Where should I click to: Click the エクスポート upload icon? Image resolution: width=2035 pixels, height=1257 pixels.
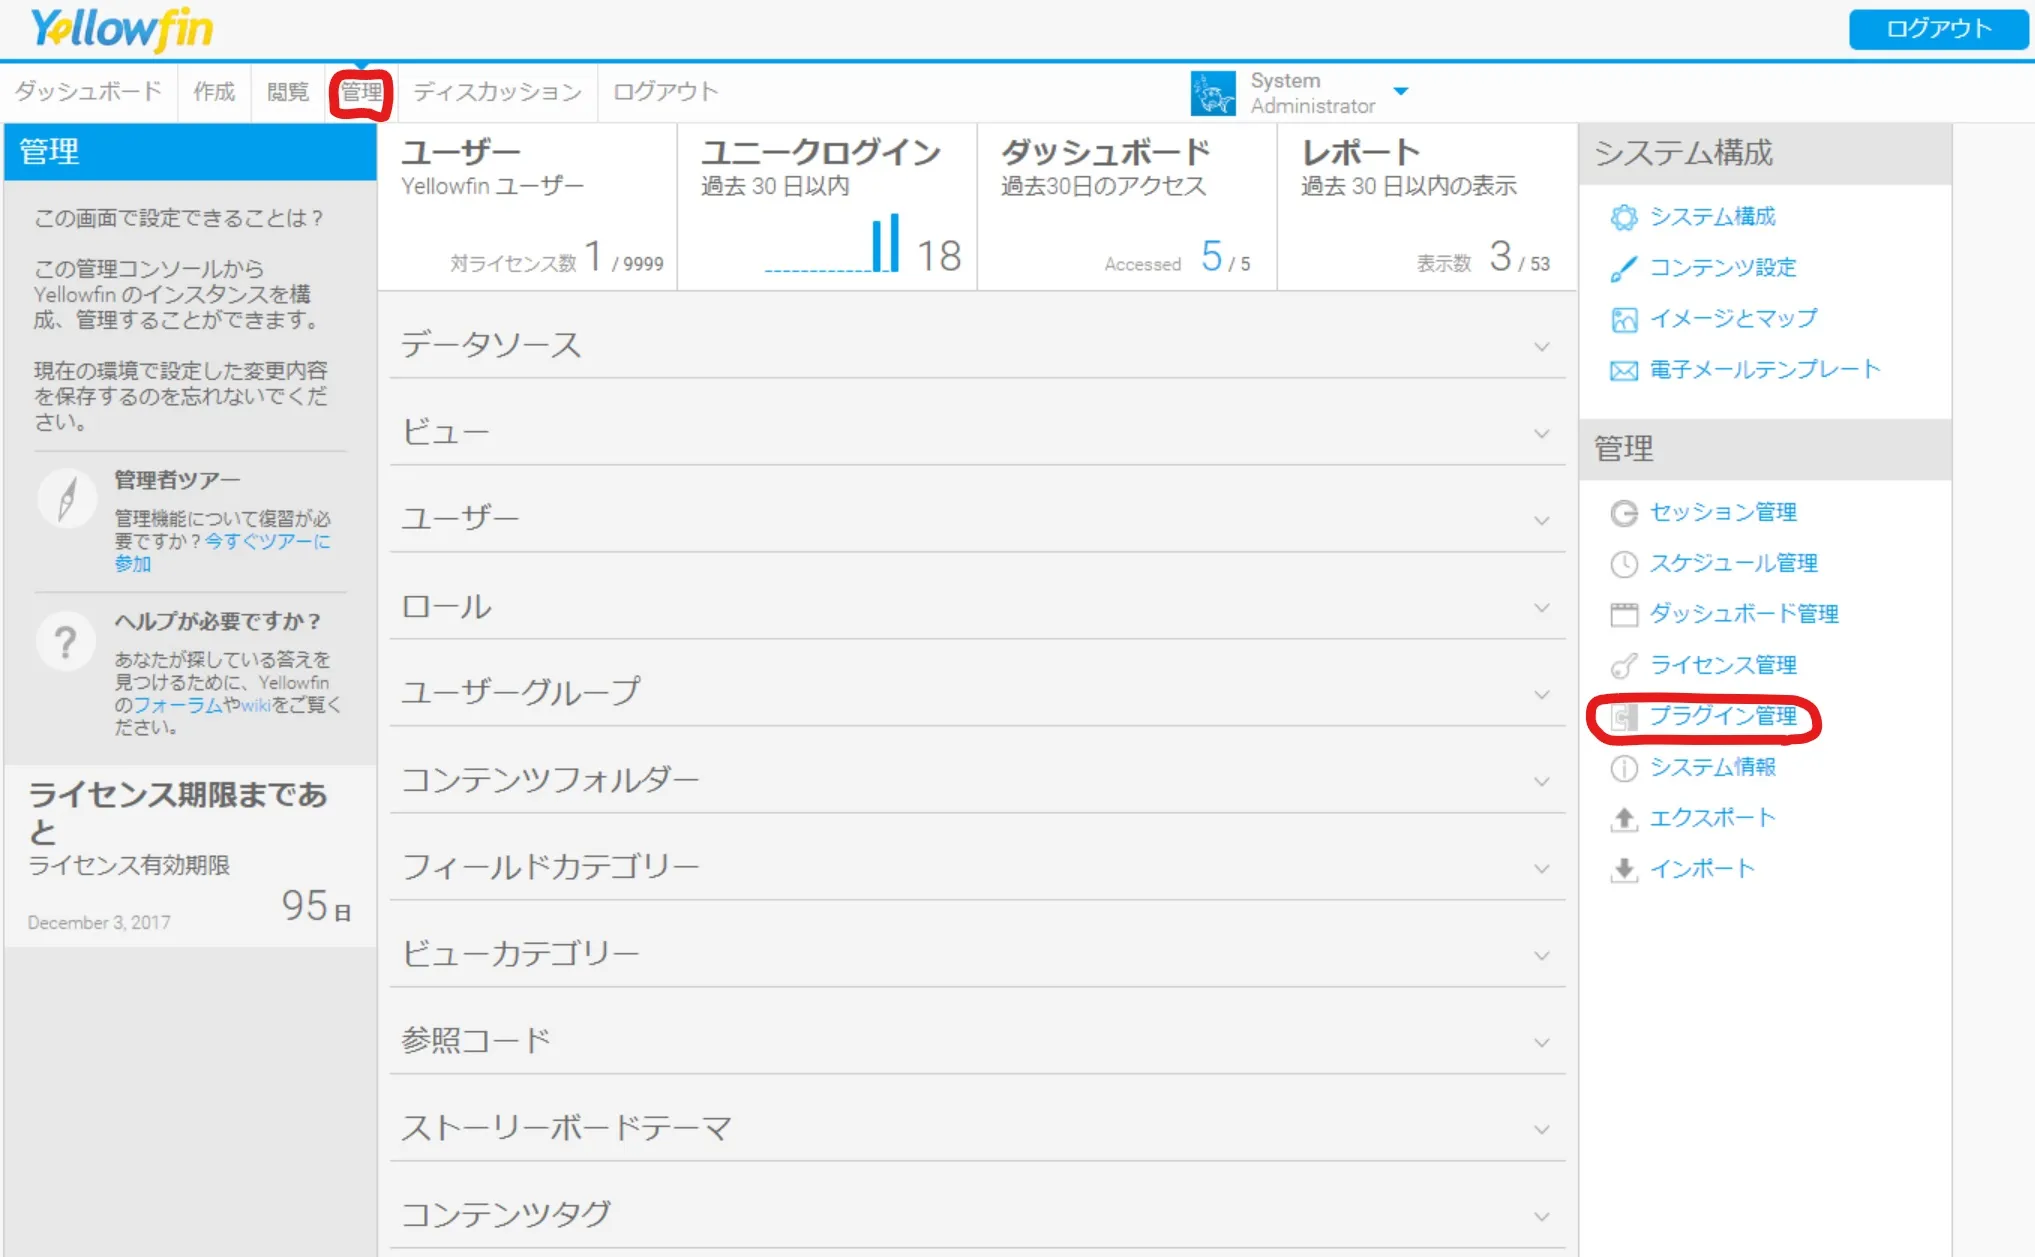[x=1625, y=818]
